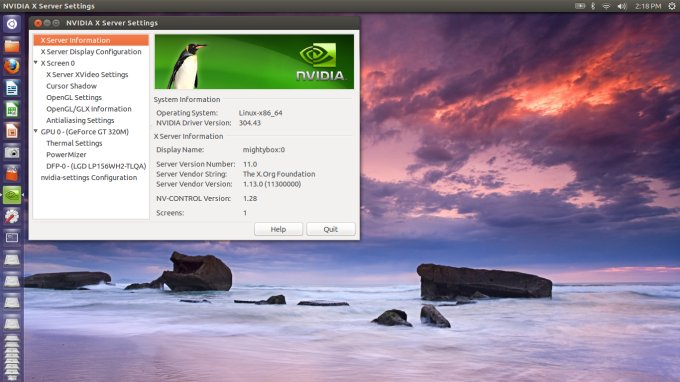680x382 pixels.
Task: Open the Cursor Shadow page
Action: point(72,86)
